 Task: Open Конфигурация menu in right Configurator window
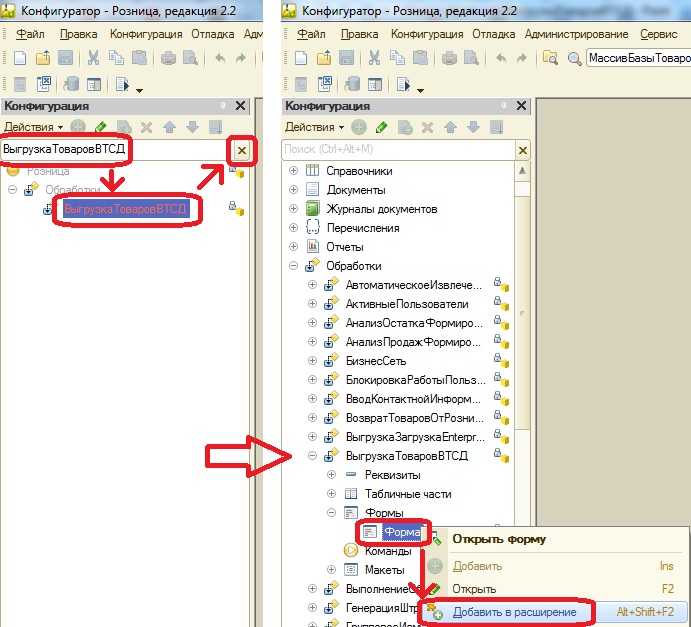coord(427,34)
